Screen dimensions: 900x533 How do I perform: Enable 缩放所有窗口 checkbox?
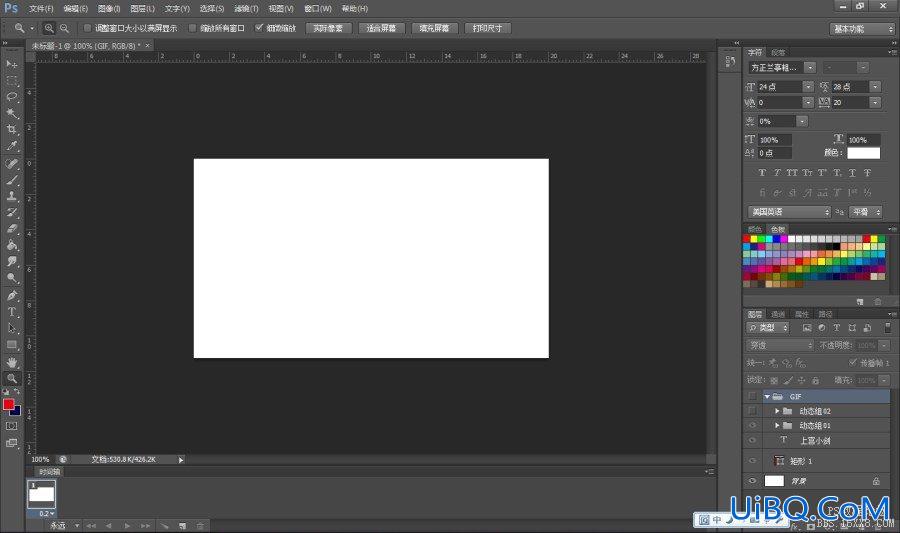point(192,28)
